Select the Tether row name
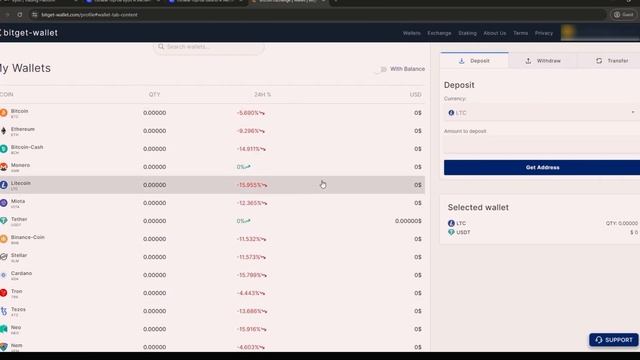Viewport: 640px width, 360px height. [x=19, y=219]
